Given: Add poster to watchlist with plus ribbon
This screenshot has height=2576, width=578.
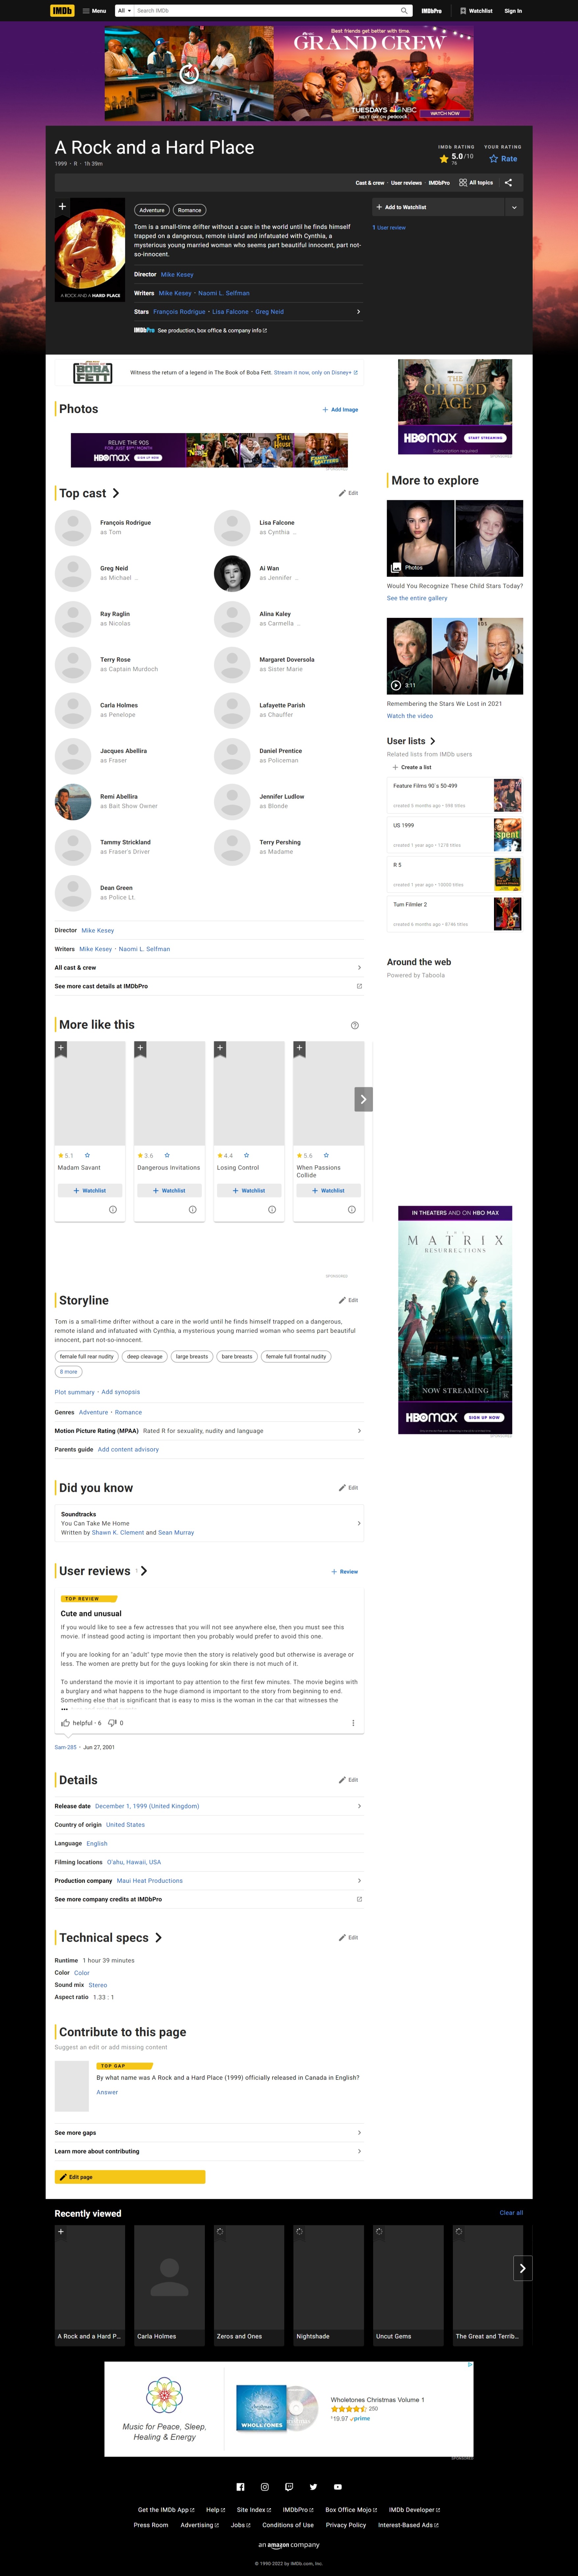Looking at the screenshot, I should pos(62,207).
